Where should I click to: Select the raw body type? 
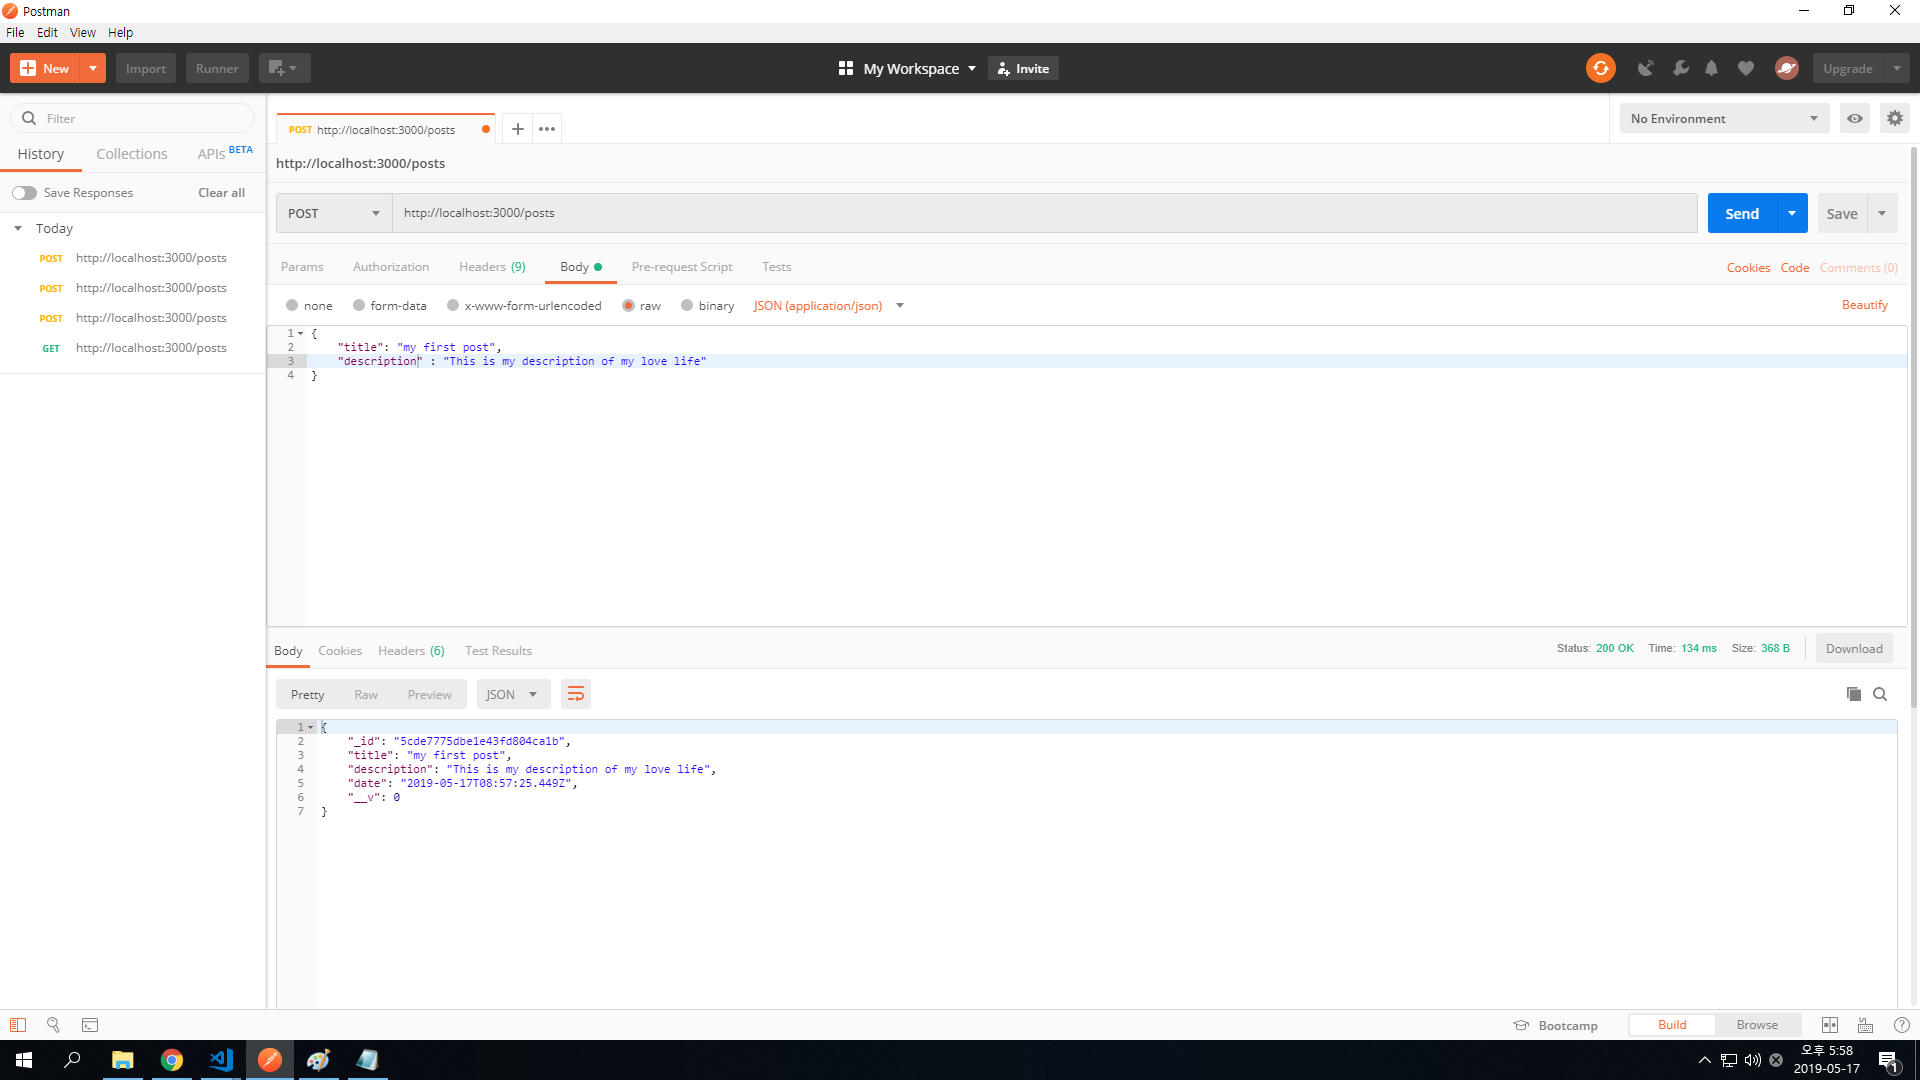tap(628, 305)
